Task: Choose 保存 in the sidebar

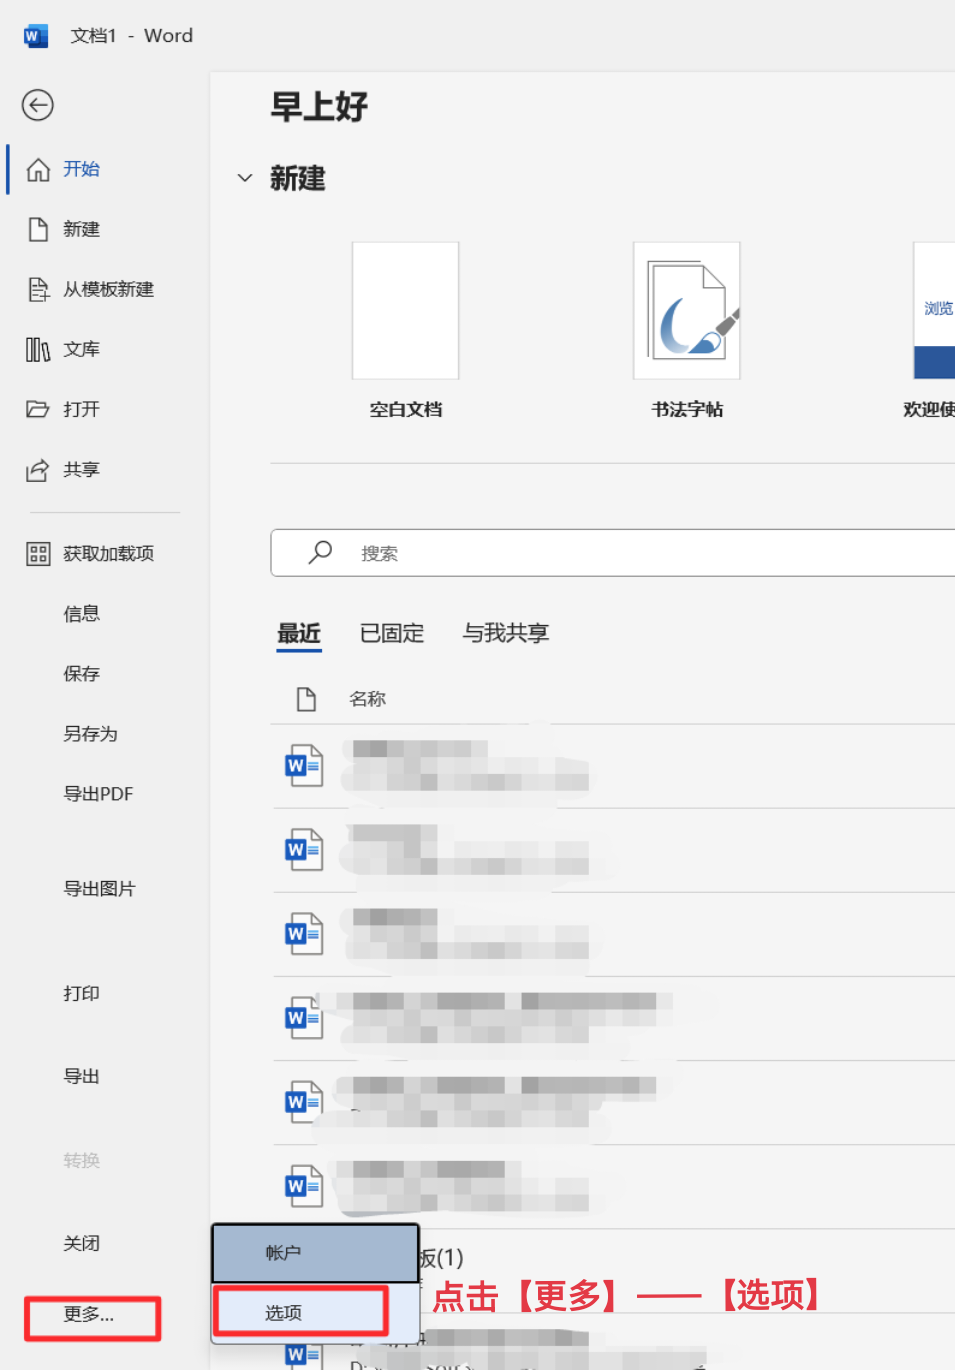Action: (x=81, y=674)
